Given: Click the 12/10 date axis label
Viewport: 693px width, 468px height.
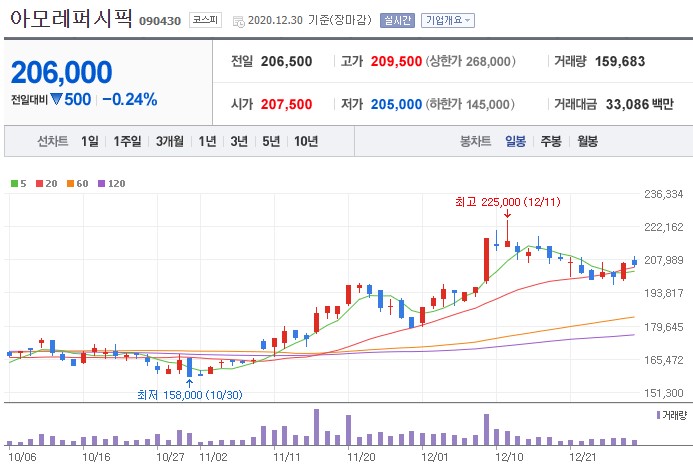Looking at the screenshot, I should click(x=509, y=457).
